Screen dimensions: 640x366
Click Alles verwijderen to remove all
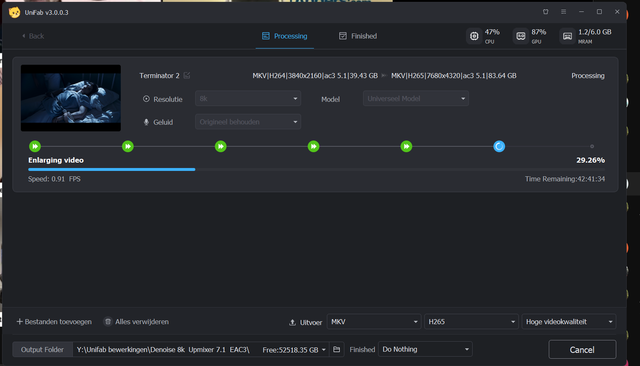(136, 322)
